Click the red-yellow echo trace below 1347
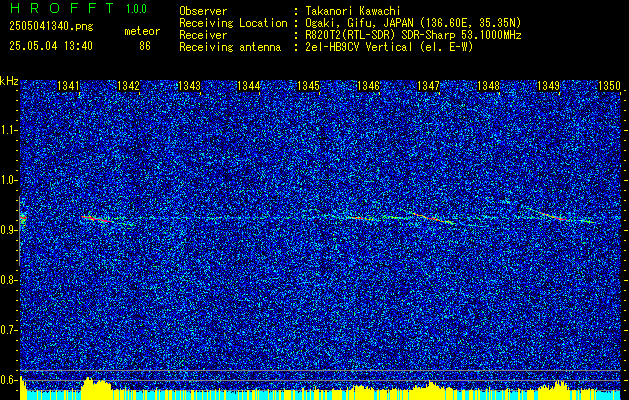Image resolution: width=629 pixels, height=400 pixels. point(432,218)
